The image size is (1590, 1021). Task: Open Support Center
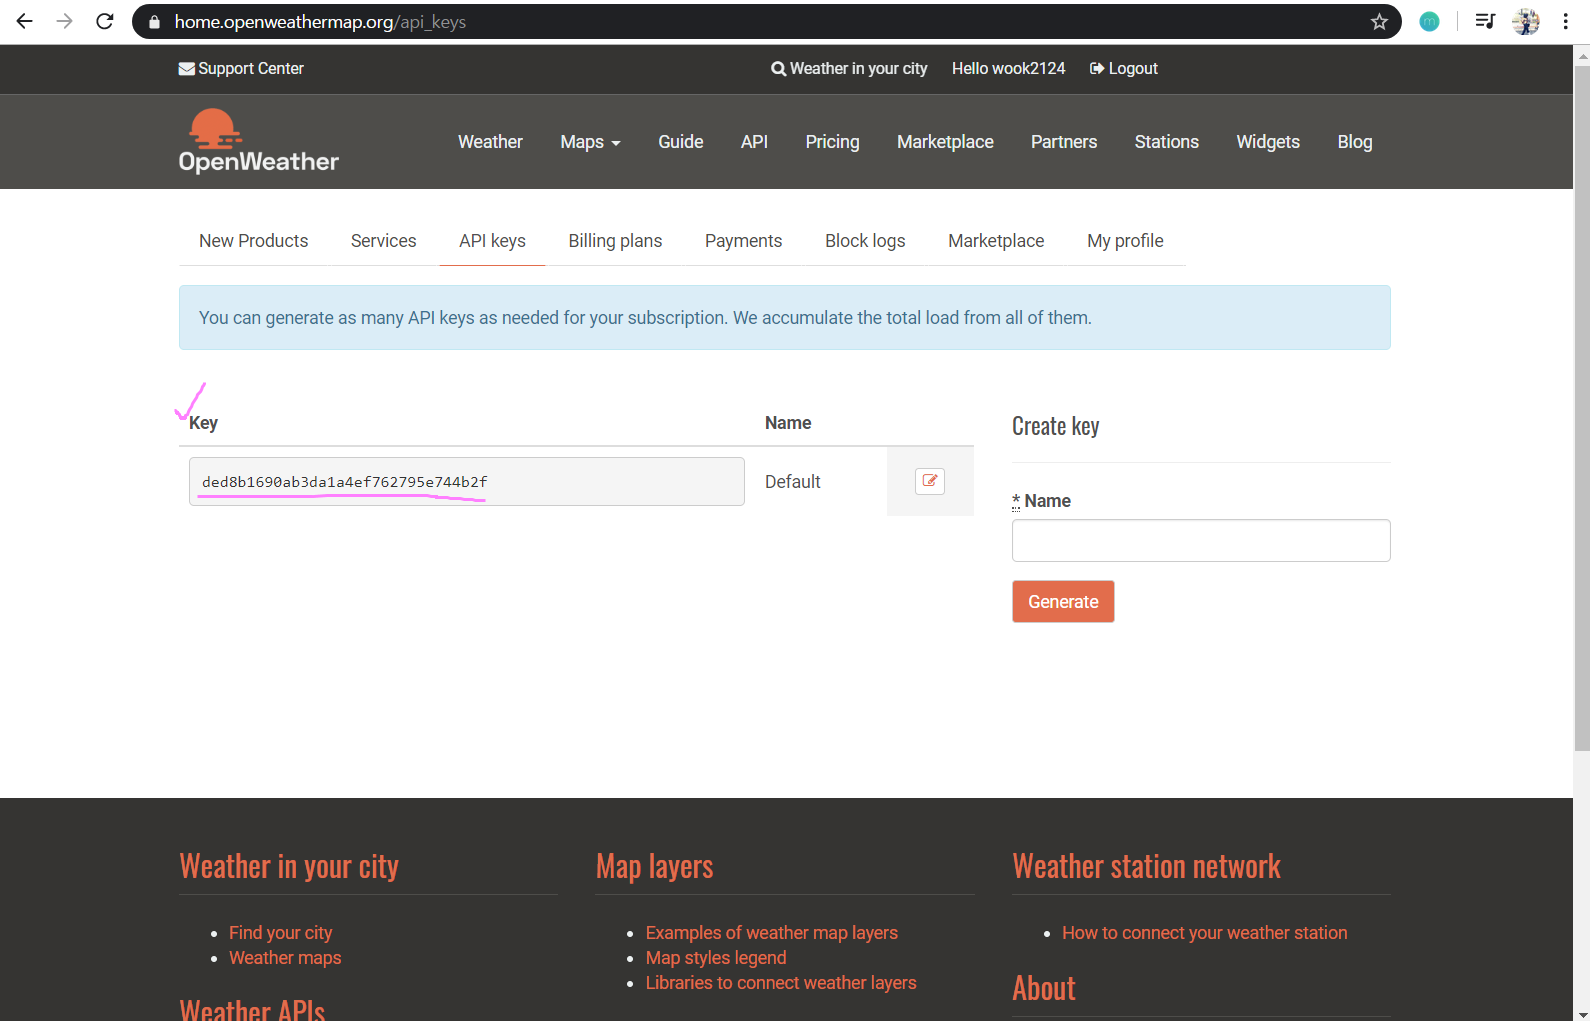[x=241, y=68]
